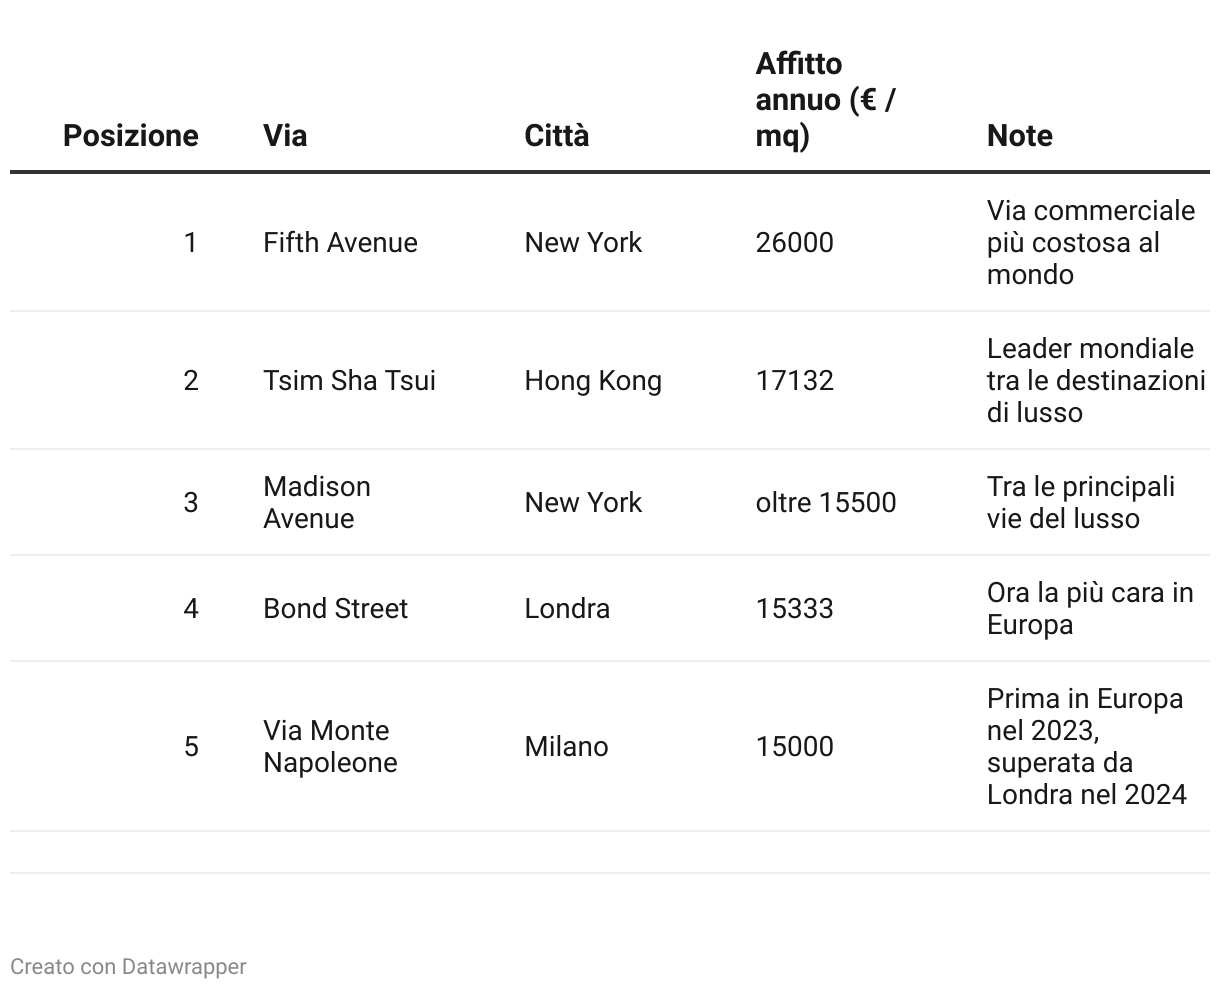Select the Tsim Sha Tsui cell

(349, 380)
